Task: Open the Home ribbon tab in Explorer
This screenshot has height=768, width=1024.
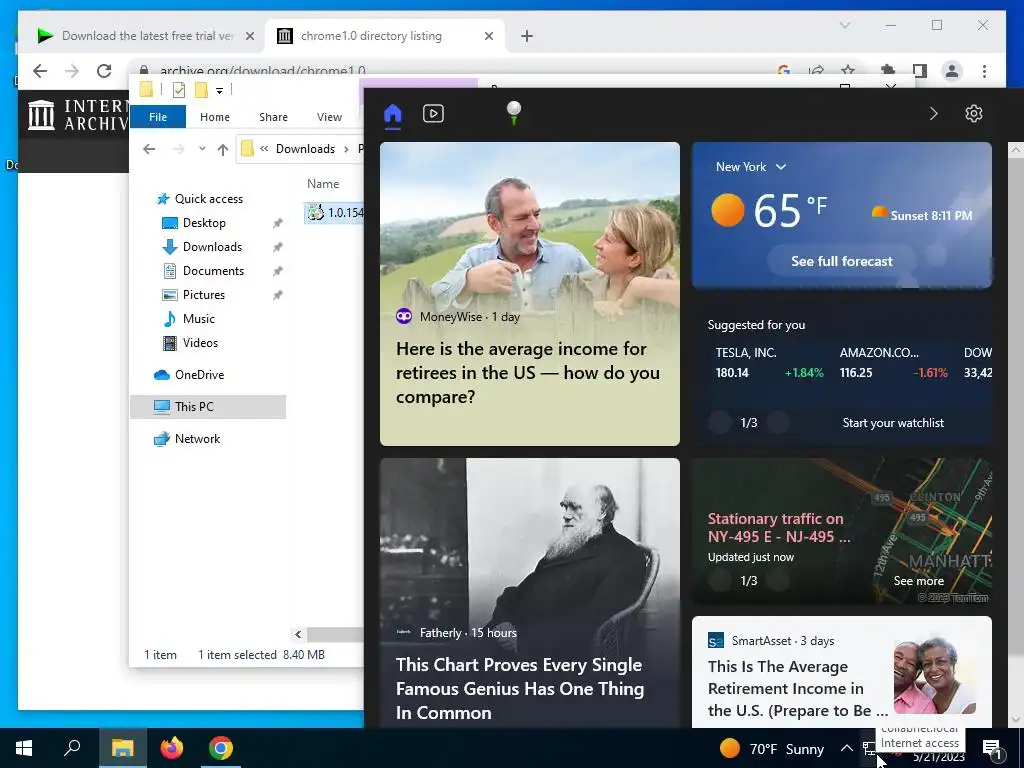Action: point(215,117)
